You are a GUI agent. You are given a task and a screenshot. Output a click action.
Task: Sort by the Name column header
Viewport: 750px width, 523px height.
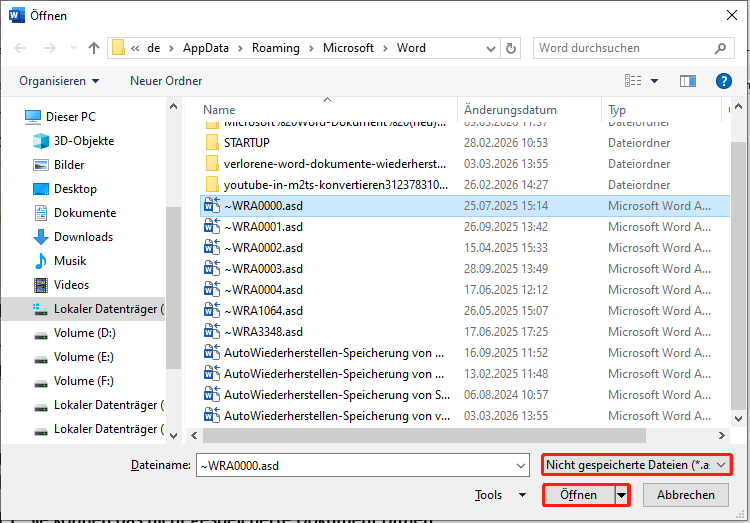coord(219,110)
